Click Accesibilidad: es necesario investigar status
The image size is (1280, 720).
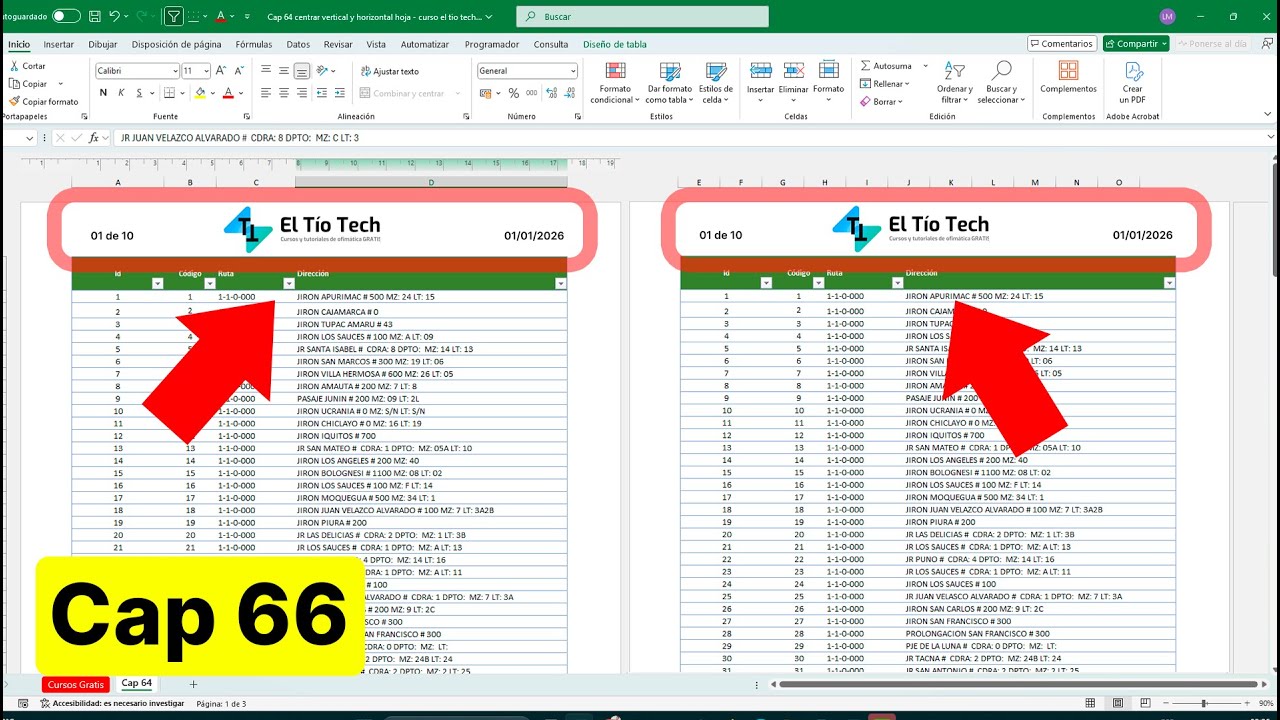click(111, 704)
